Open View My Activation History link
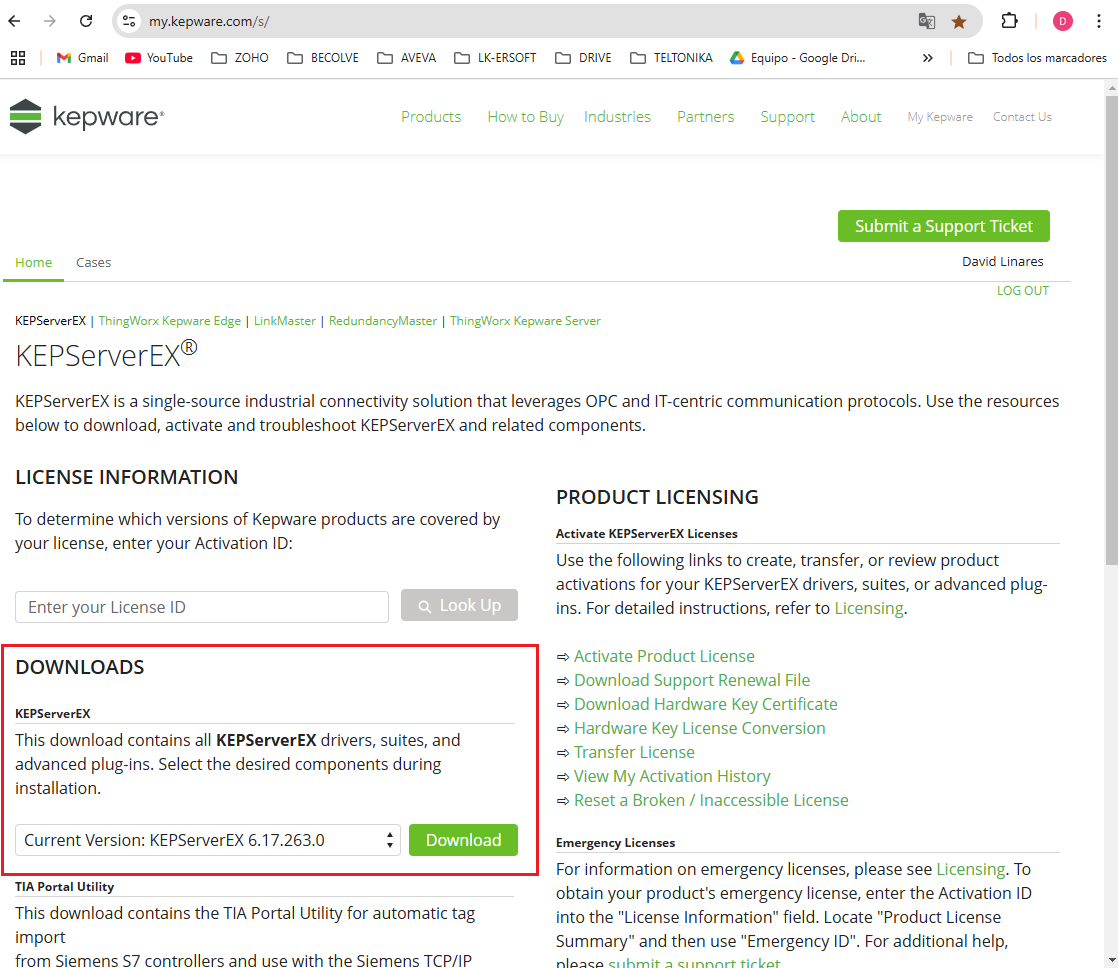The width and height of the screenshot is (1118, 968). click(672, 776)
